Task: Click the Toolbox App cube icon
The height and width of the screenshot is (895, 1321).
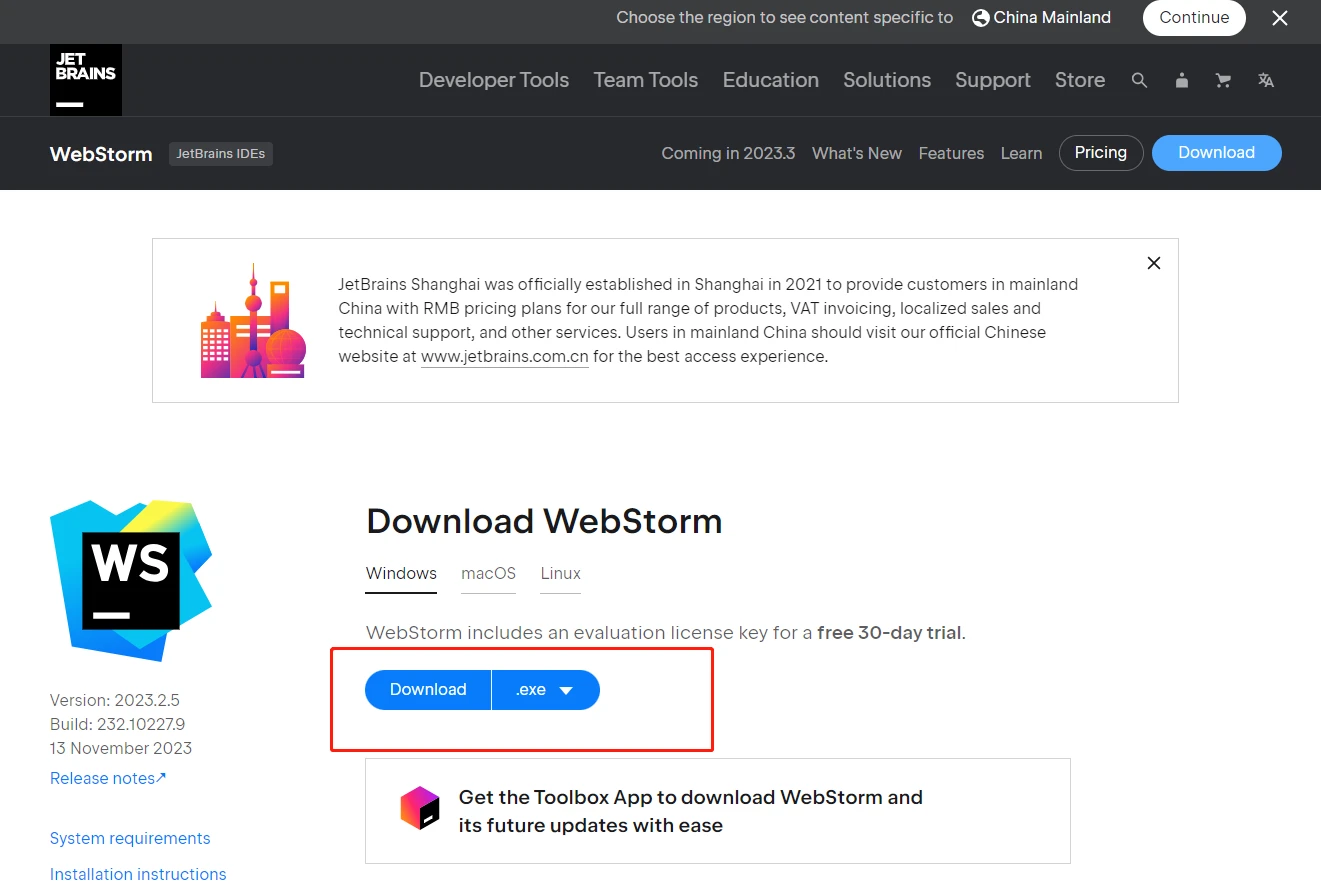Action: point(420,808)
